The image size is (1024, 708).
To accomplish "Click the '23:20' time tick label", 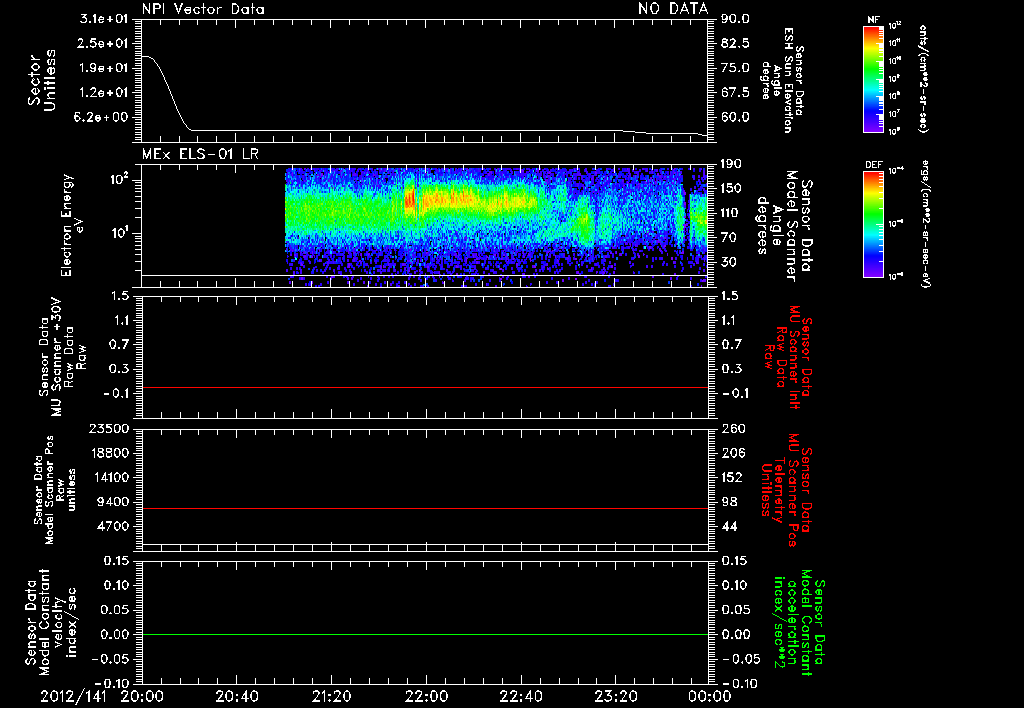I will (x=615, y=696).
